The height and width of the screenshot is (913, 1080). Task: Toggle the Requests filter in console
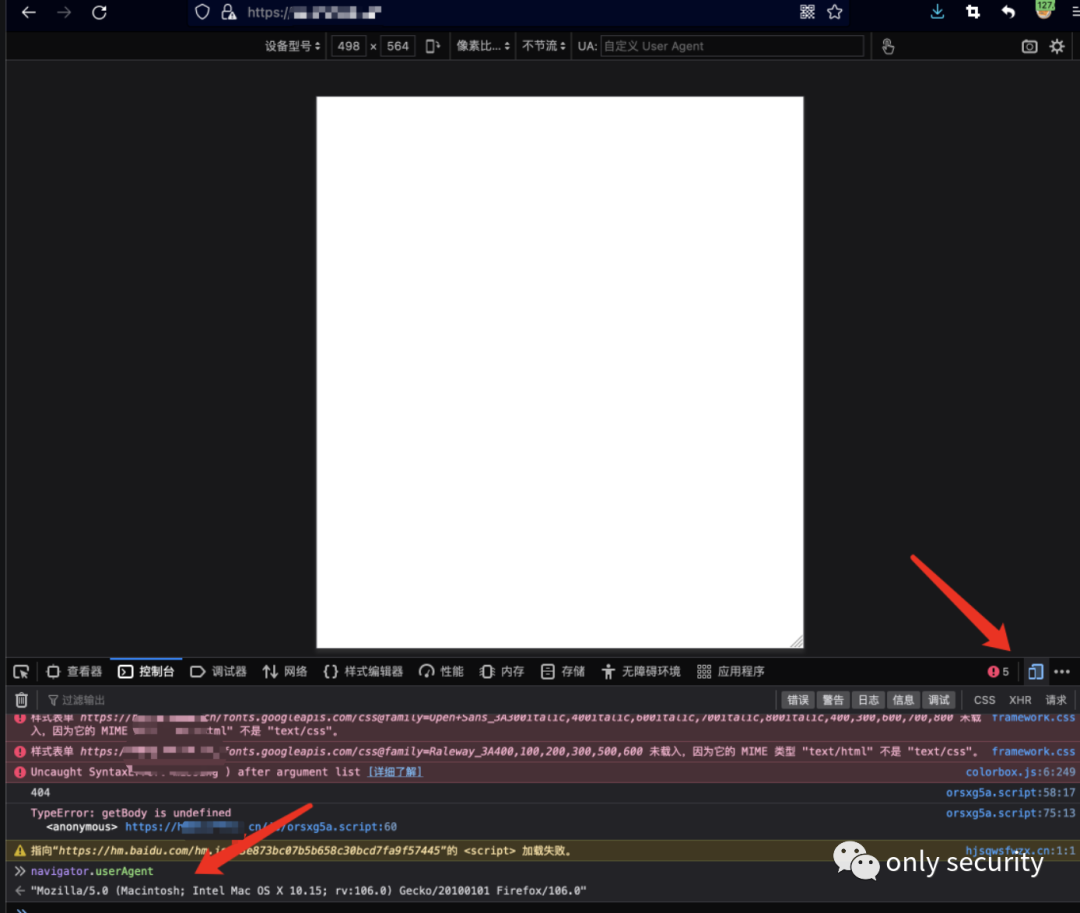click(1055, 700)
